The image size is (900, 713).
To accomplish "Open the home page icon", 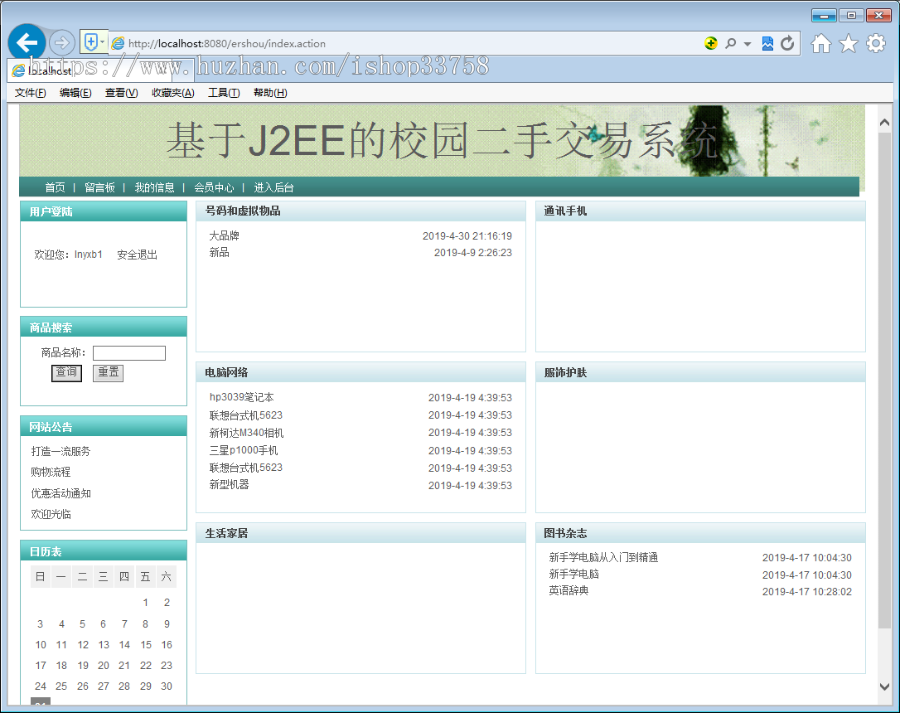I will coord(820,43).
